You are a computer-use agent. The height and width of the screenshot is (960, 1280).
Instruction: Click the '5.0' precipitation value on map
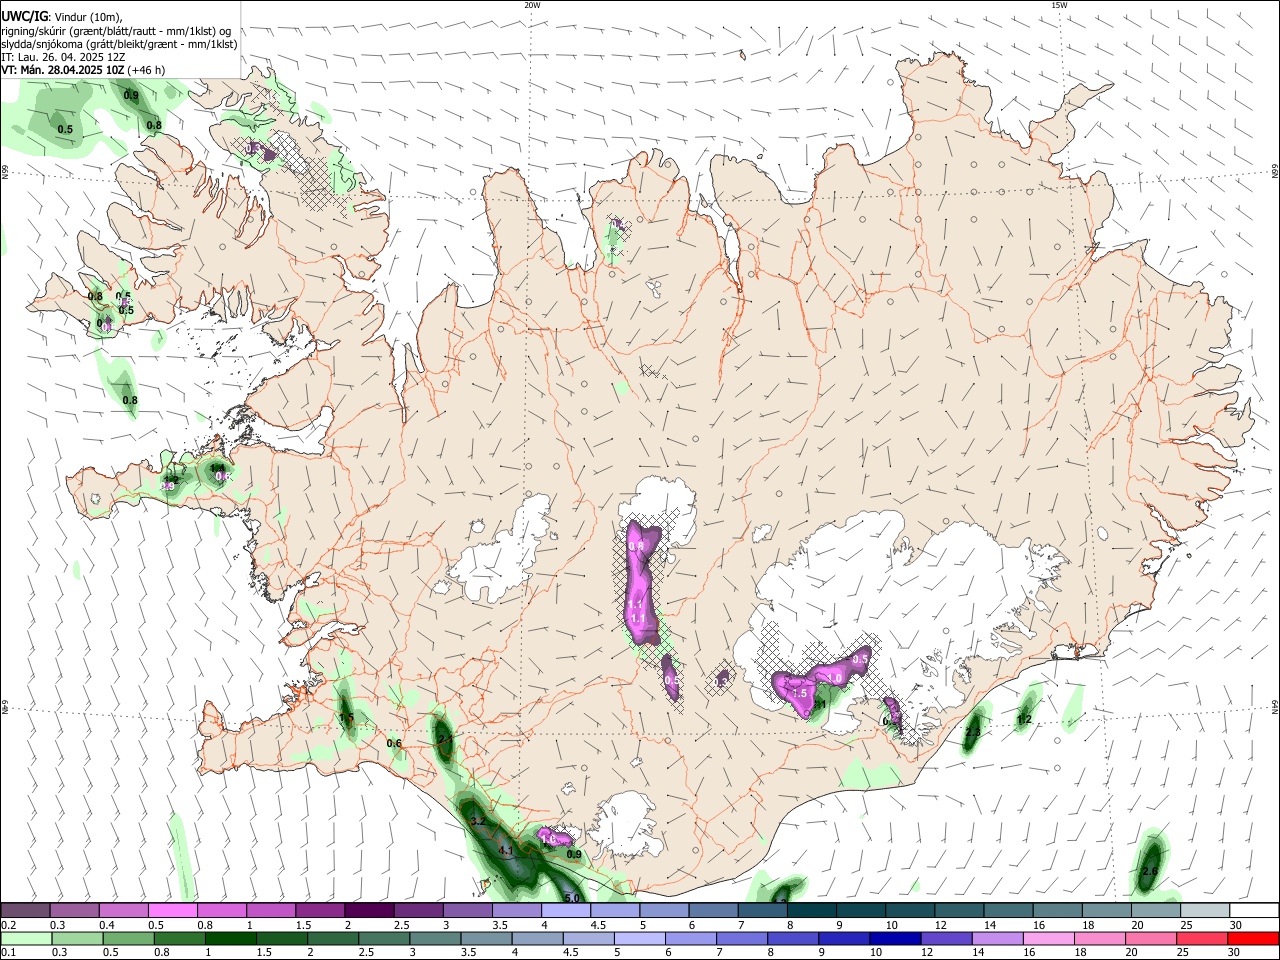(x=572, y=898)
